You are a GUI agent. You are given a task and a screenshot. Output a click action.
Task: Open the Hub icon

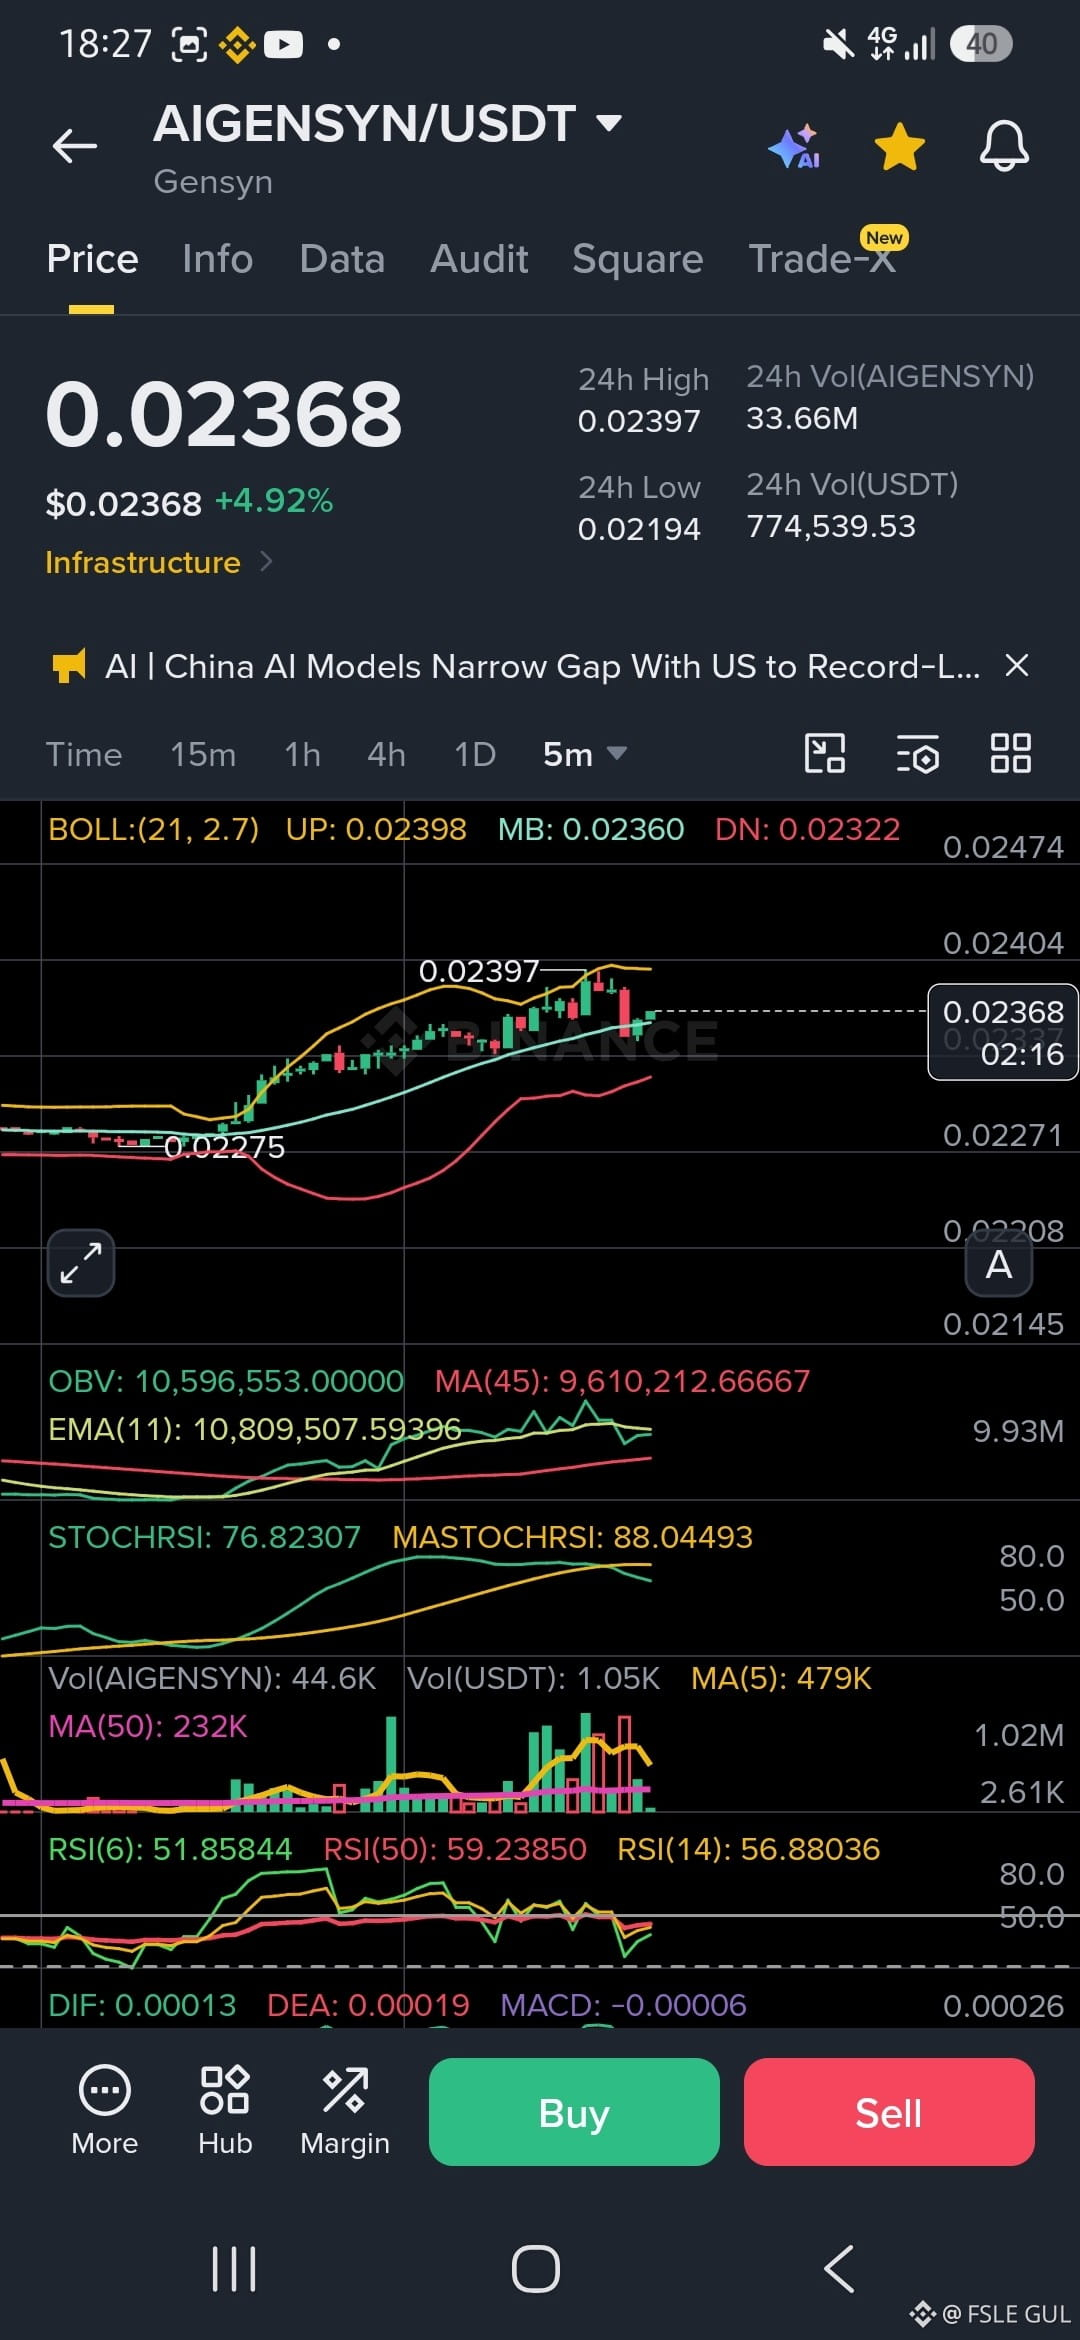click(x=225, y=2111)
